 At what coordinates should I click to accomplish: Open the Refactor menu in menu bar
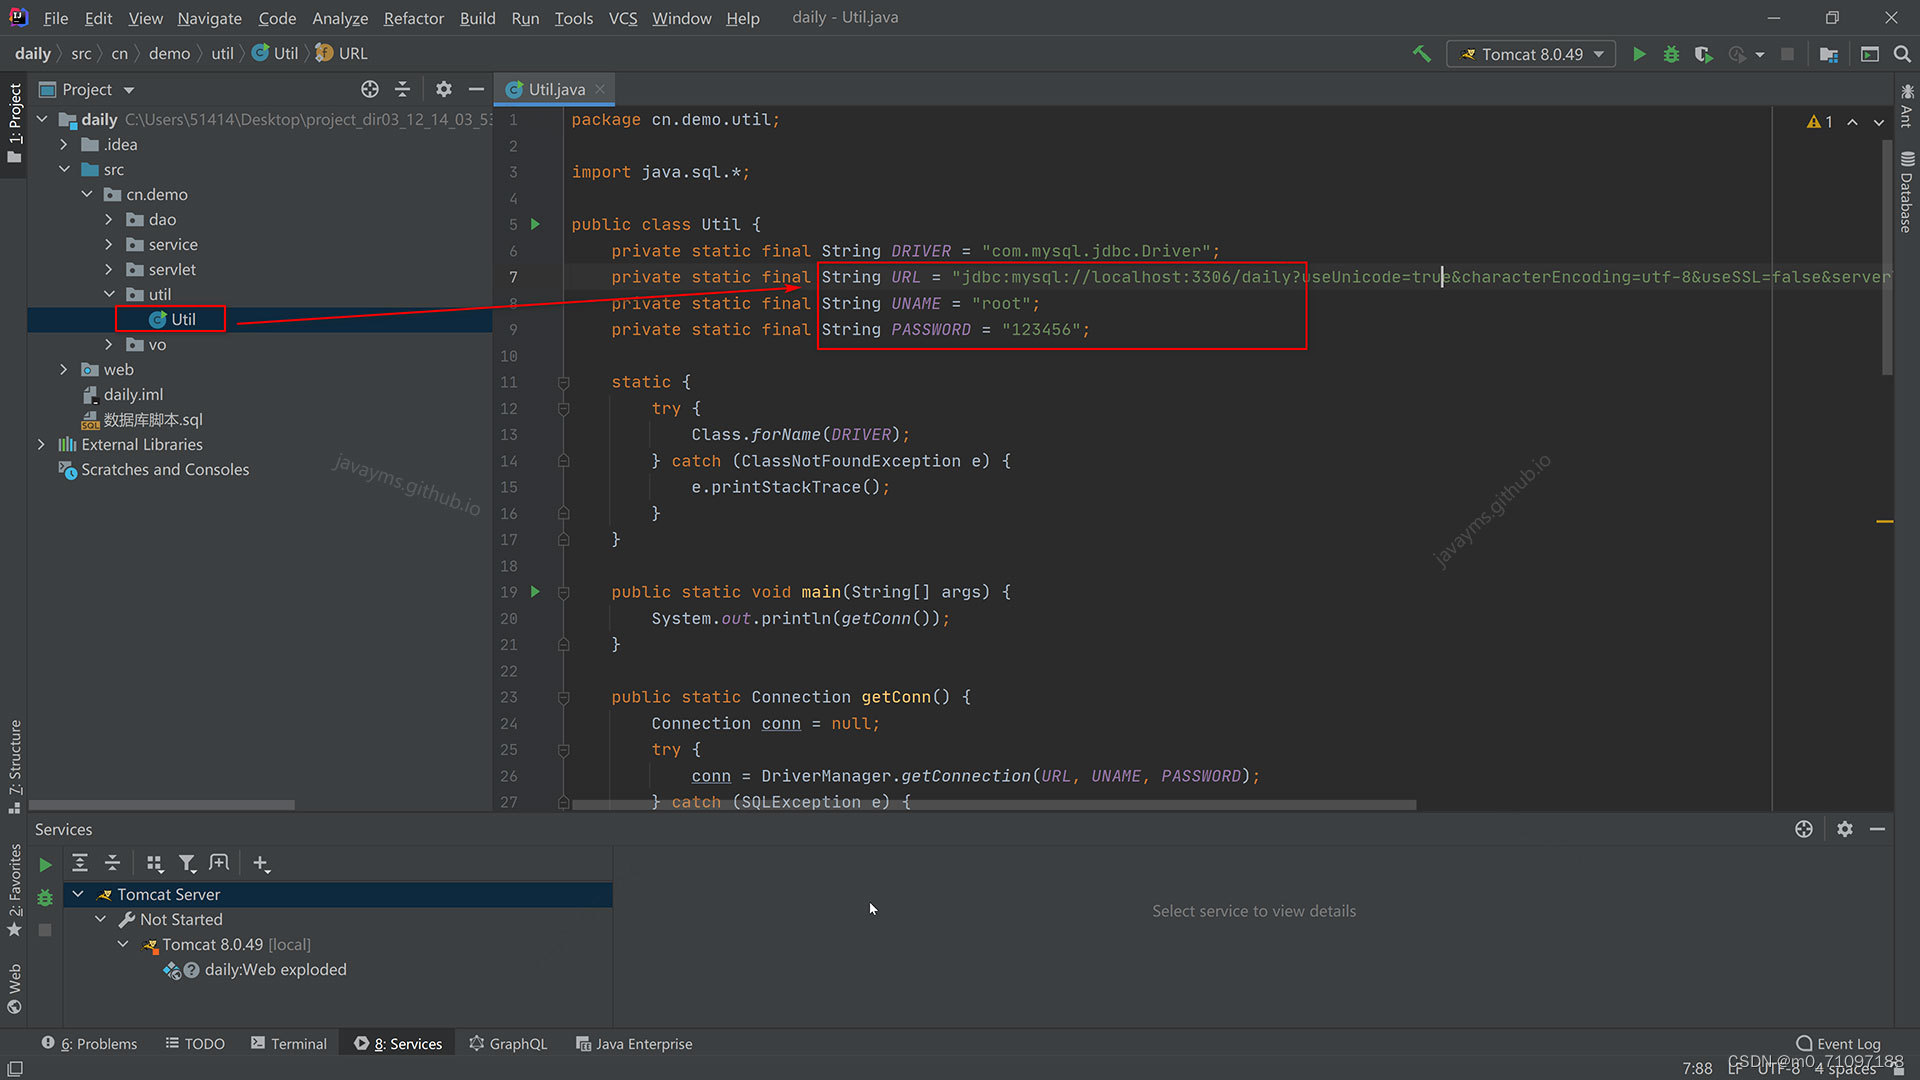(x=413, y=17)
